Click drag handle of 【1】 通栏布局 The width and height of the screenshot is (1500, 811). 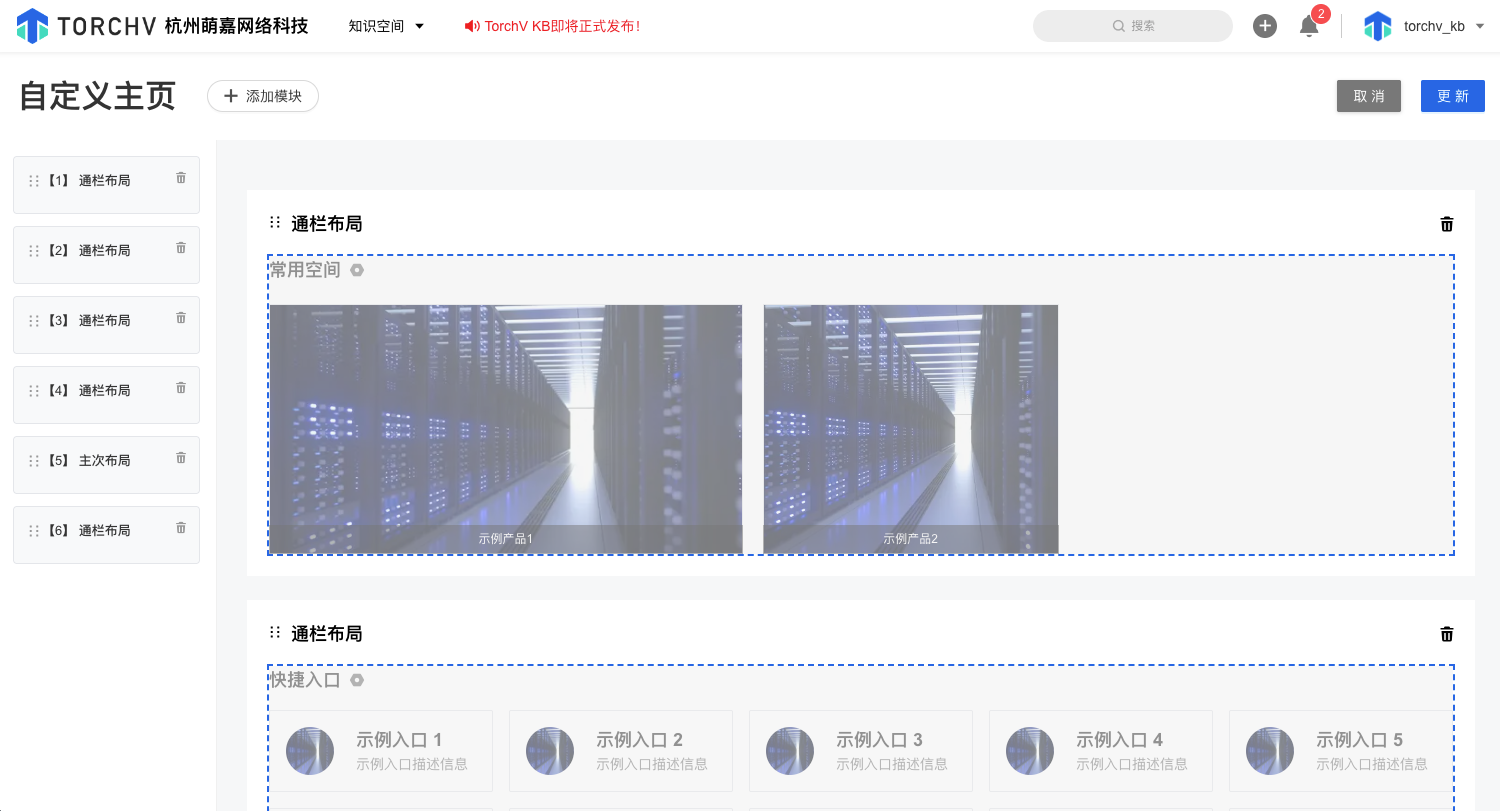pos(34,181)
